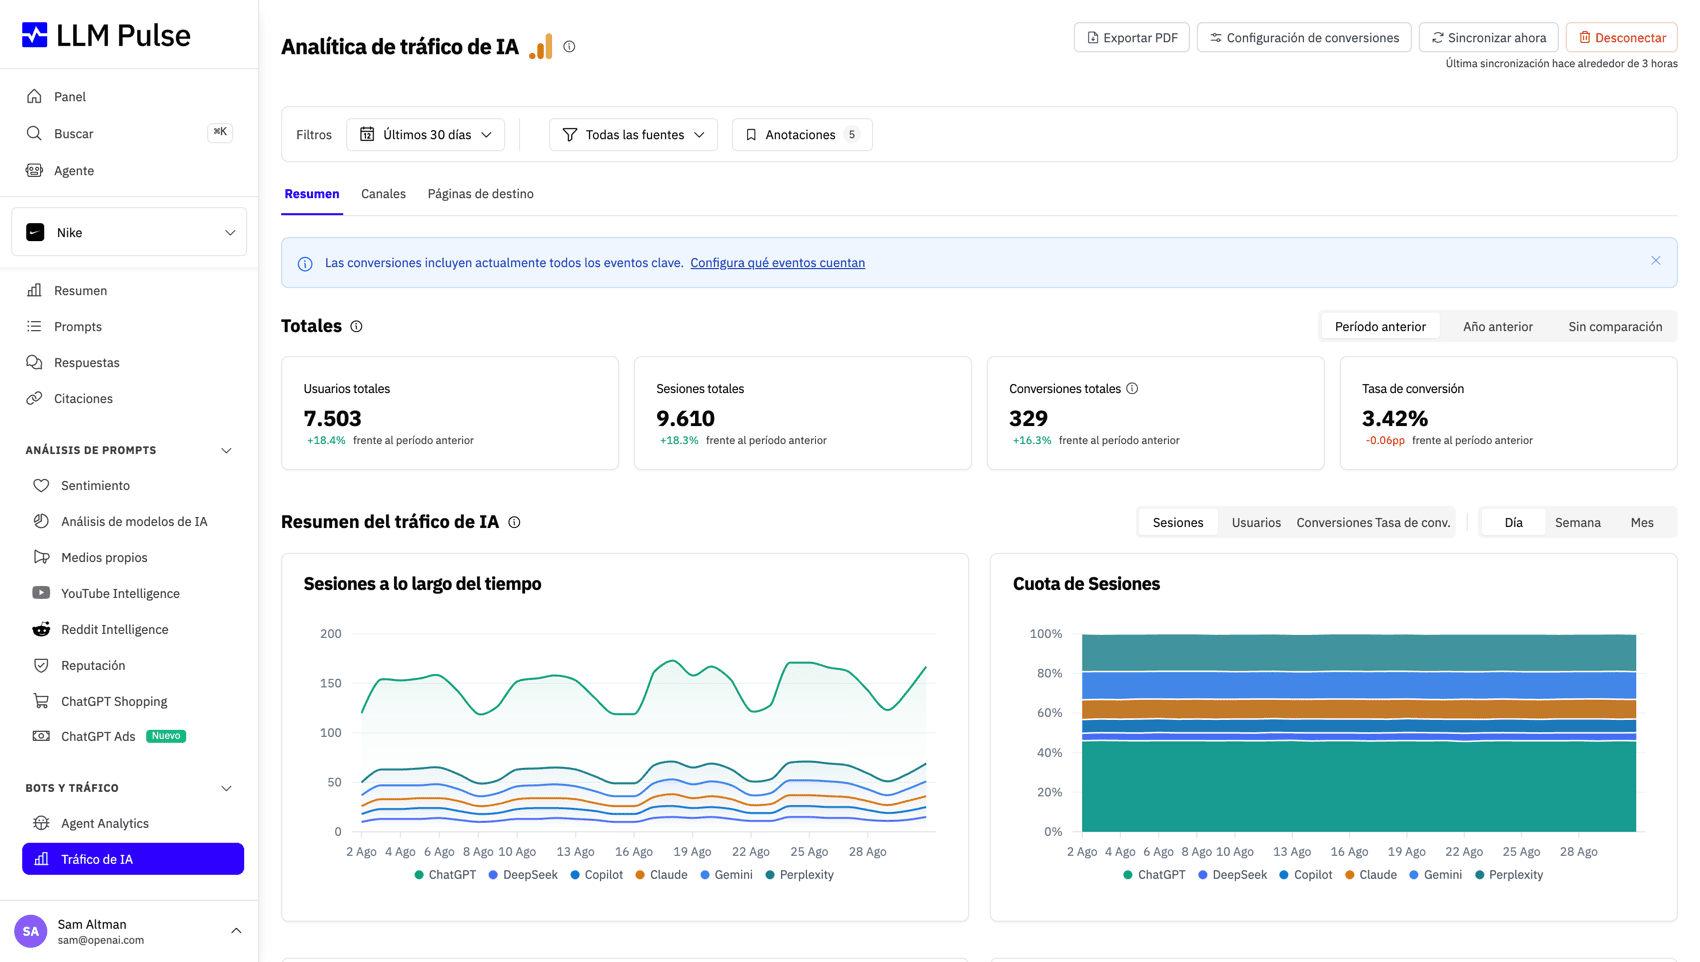
Task: Open Análisis de modelos de IA icon
Action: pyautogui.click(x=41, y=522)
